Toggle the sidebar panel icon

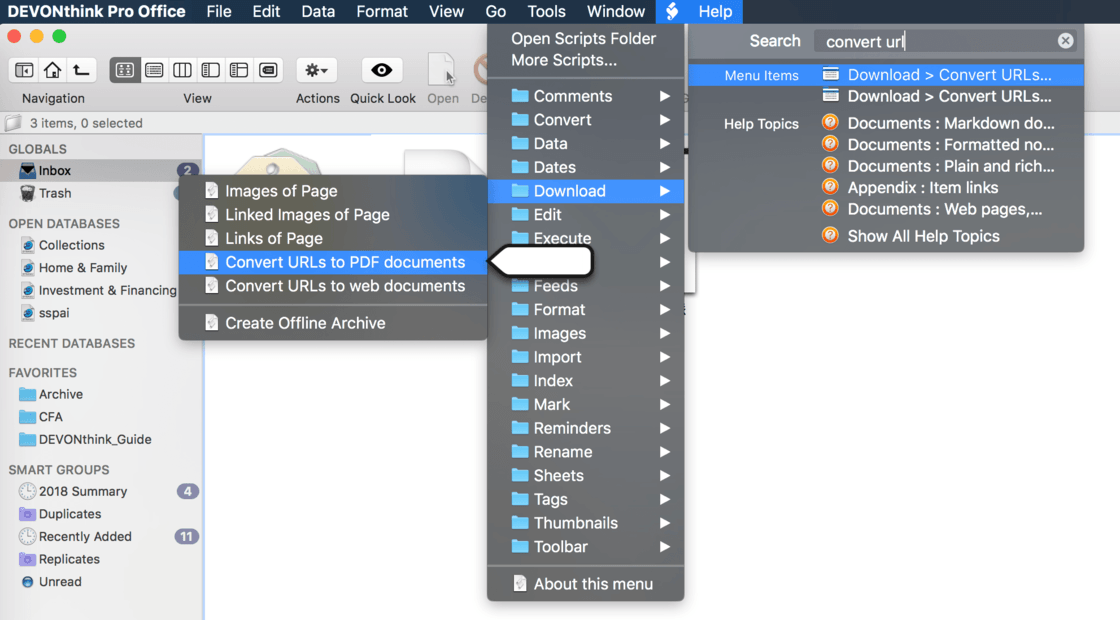tap(24, 70)
